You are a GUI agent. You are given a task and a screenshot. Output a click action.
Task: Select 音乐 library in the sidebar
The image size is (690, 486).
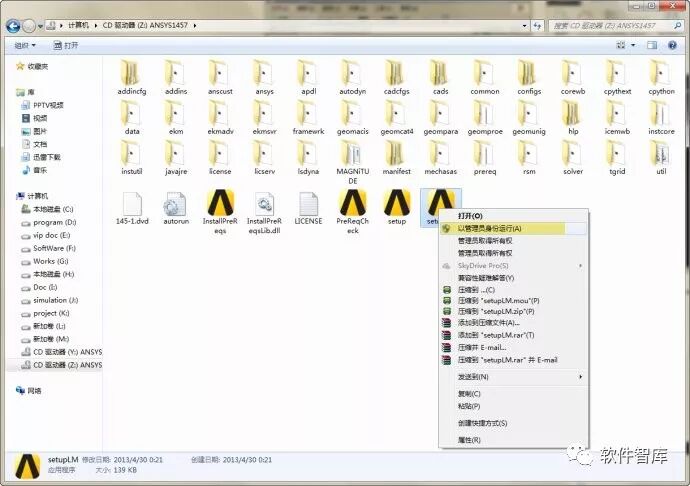click(x=34, y=170)
